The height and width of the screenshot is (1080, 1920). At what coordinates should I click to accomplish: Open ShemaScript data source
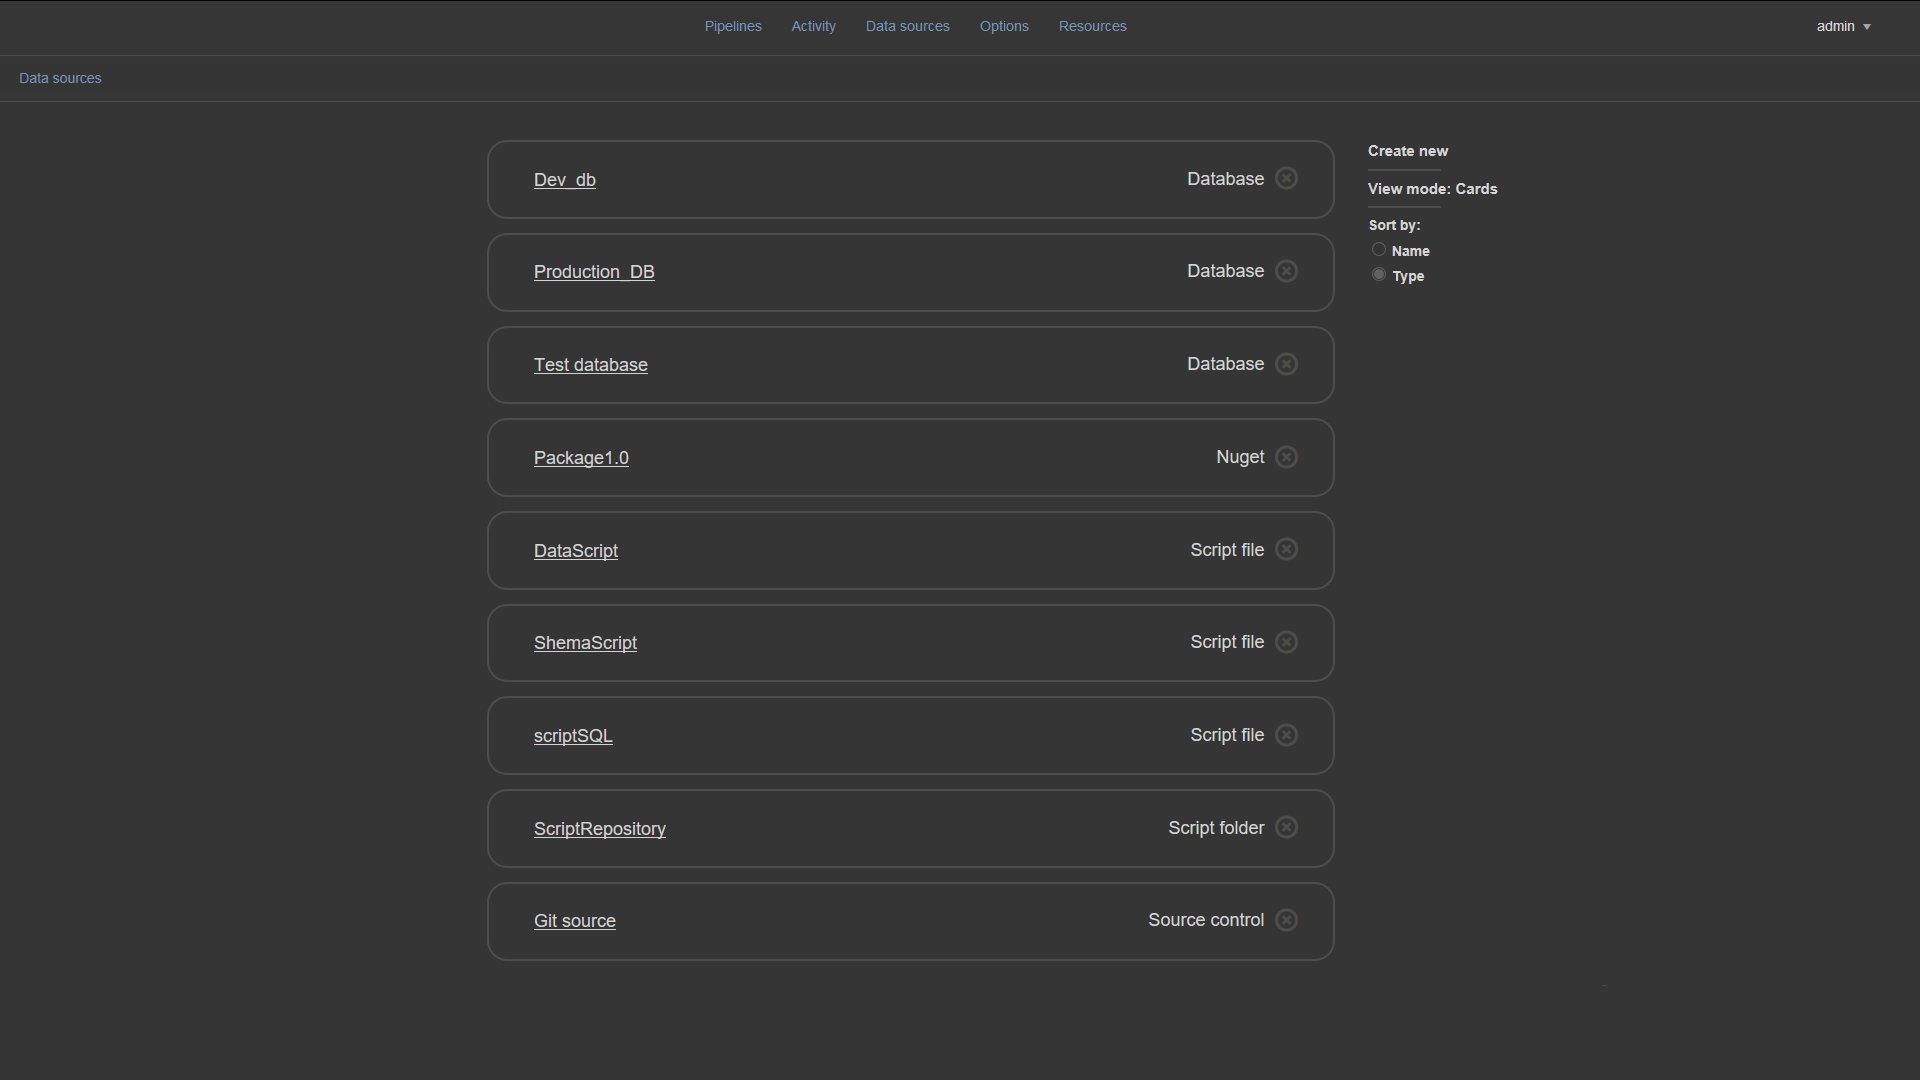[585, 643]
